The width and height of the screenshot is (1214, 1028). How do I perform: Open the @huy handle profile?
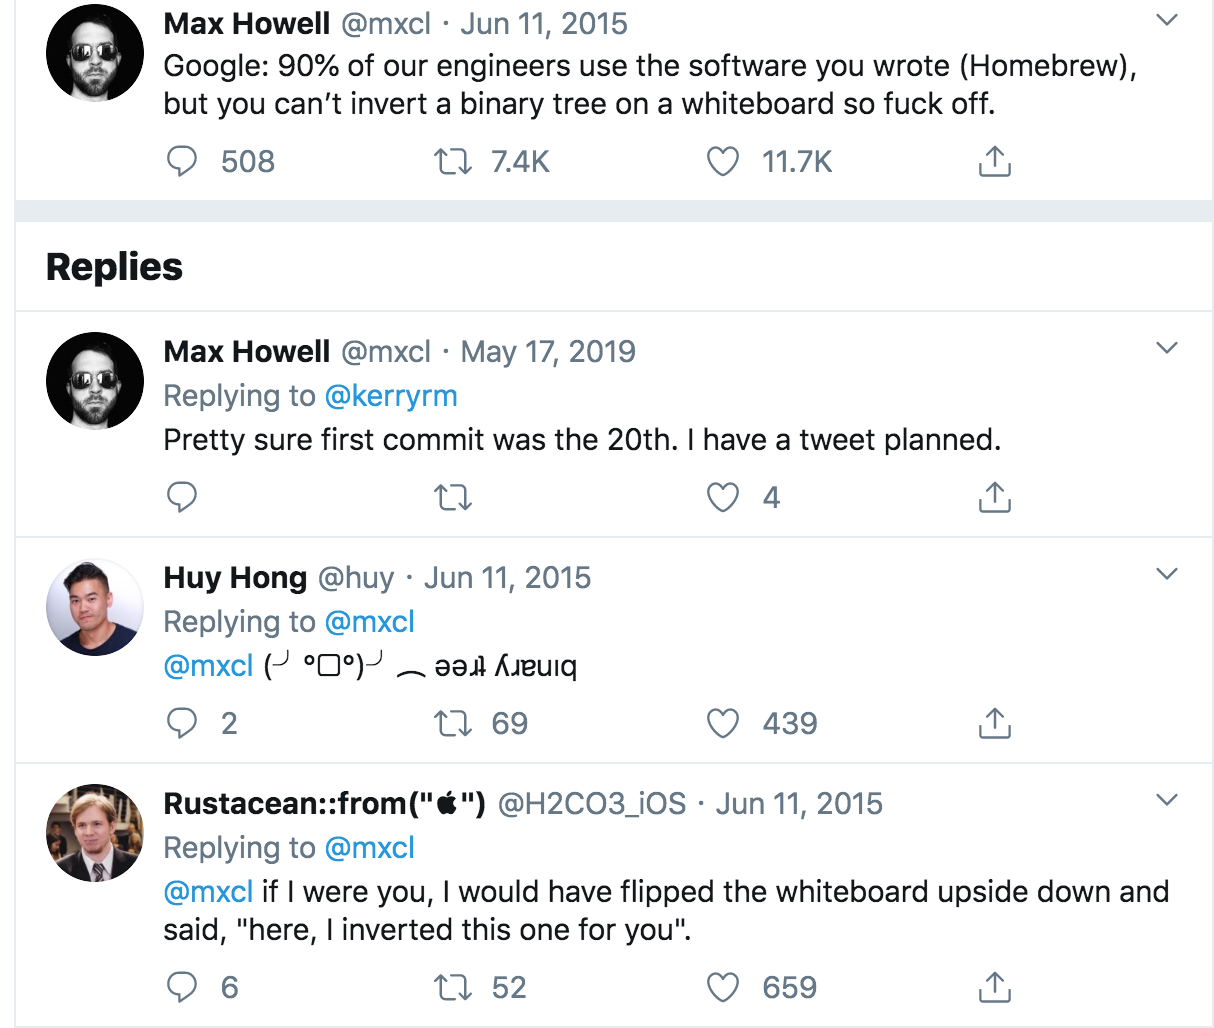[356, 578]
